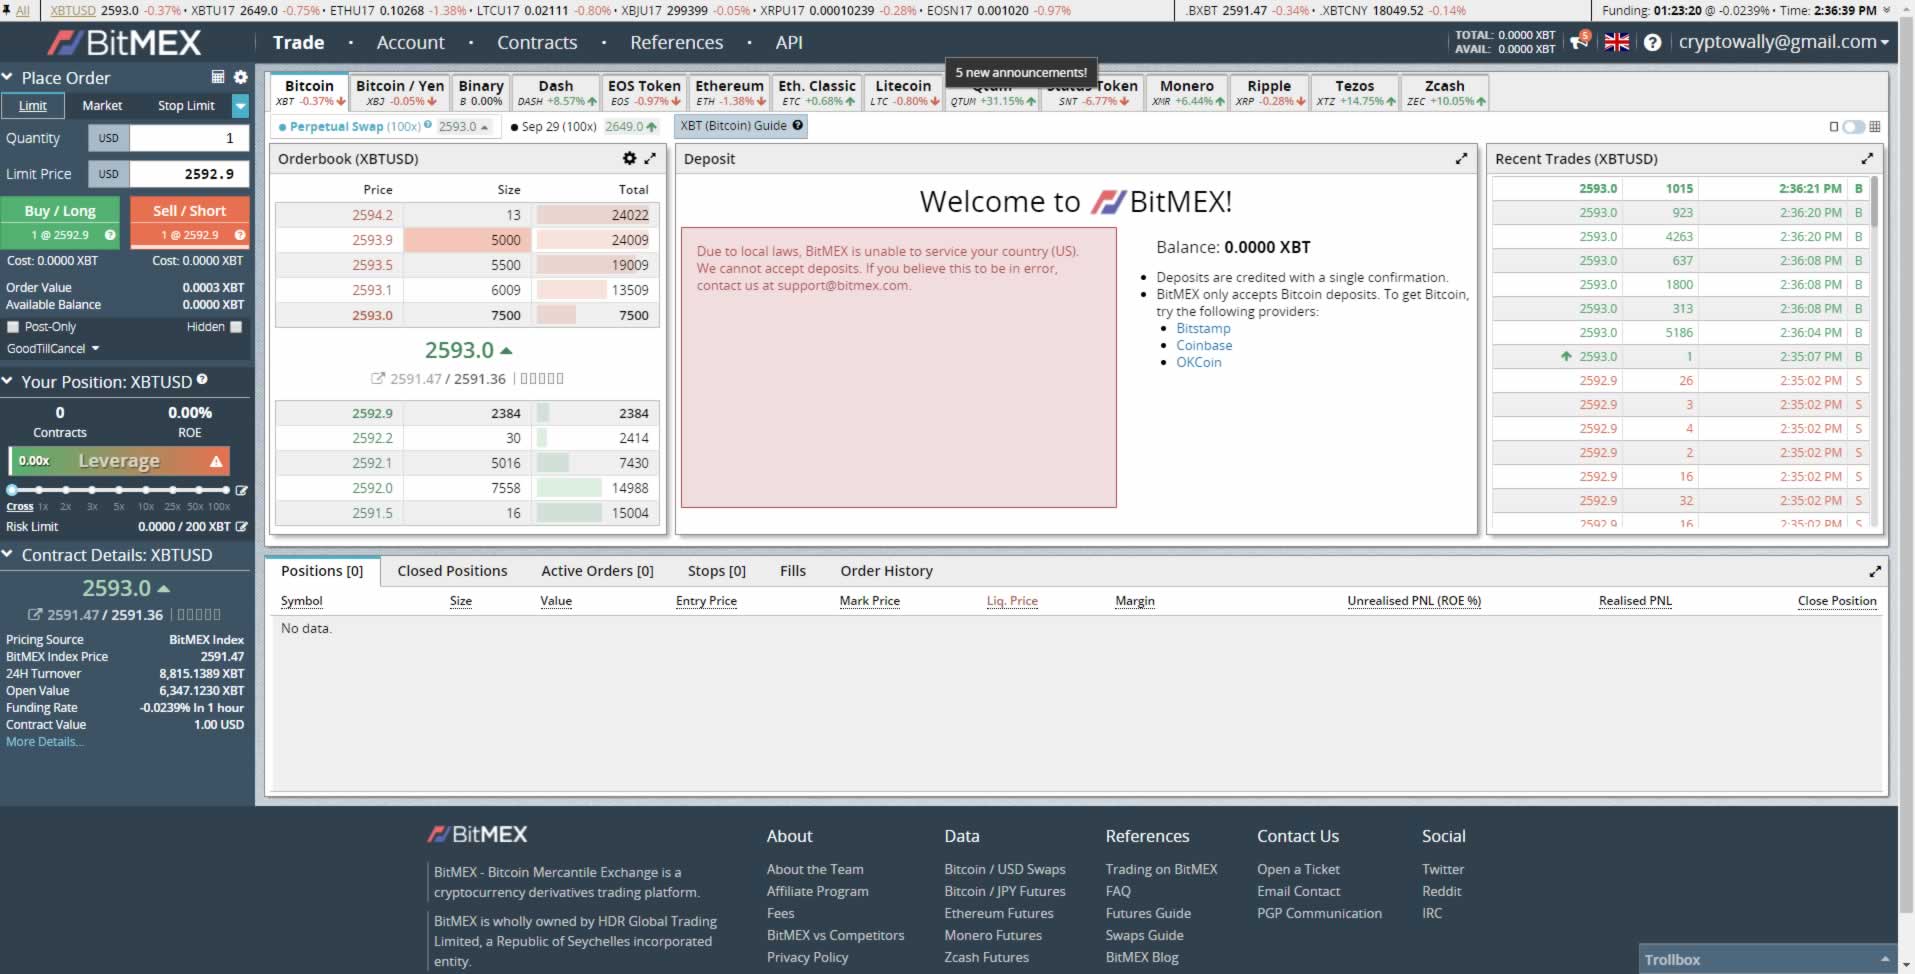Open Orderbook settings gear
The image size is (1915, 974).
[629, 158]
